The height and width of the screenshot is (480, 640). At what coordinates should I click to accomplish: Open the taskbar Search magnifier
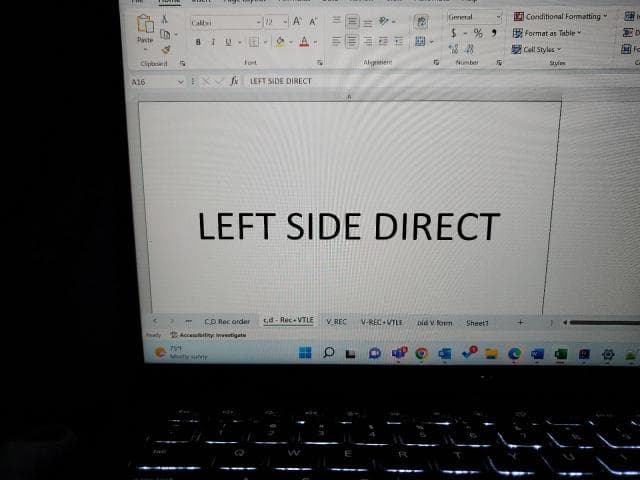pyautogui.click(x=328, y=352)
